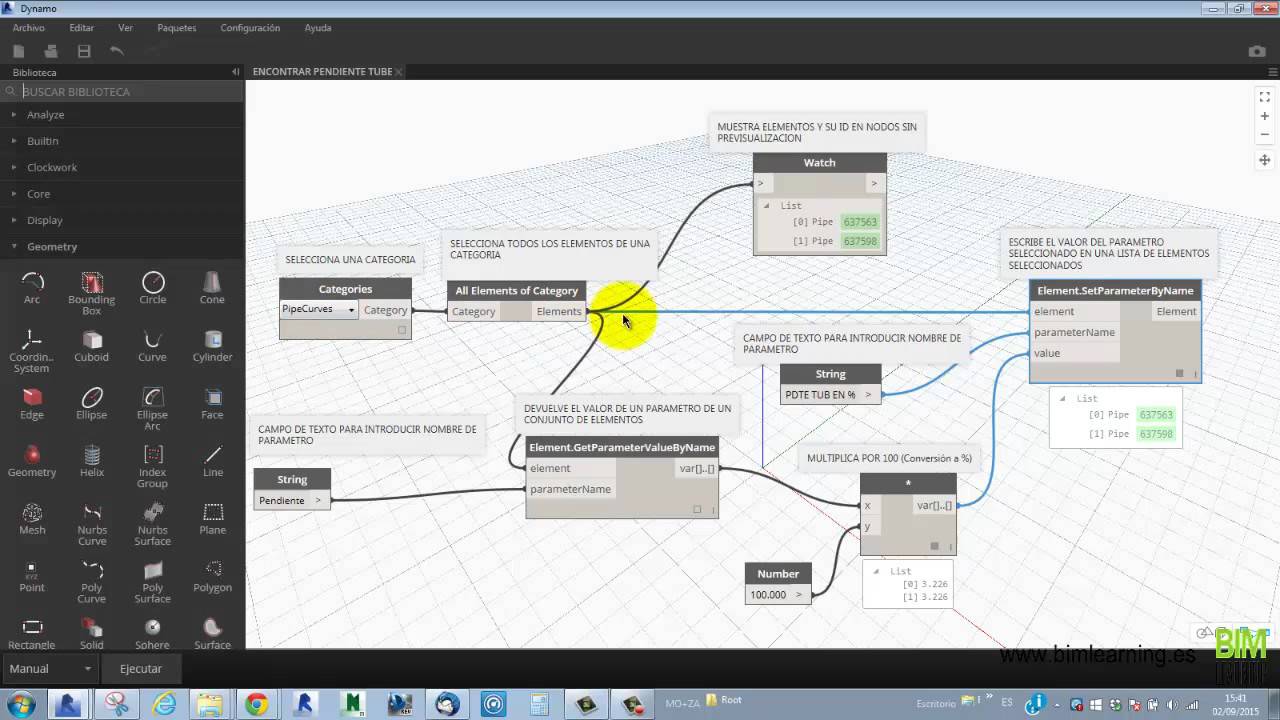Toggle preview checkbox on GetParameterValueByName node
The width and height of the screenshot is (1280, 720).
tap(697, 509)
